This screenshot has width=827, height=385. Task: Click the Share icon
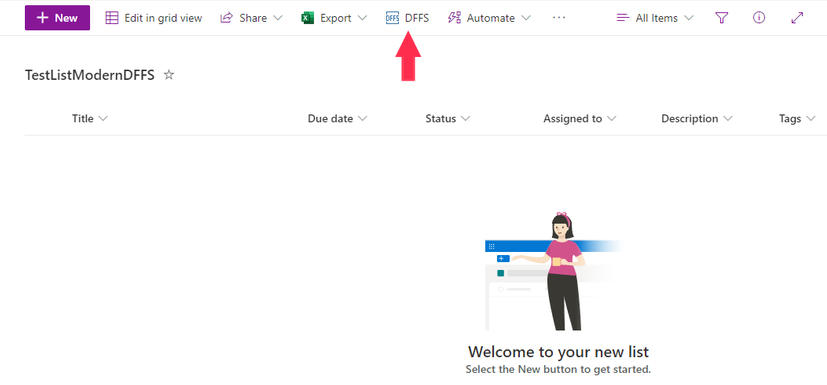(226, 18)
